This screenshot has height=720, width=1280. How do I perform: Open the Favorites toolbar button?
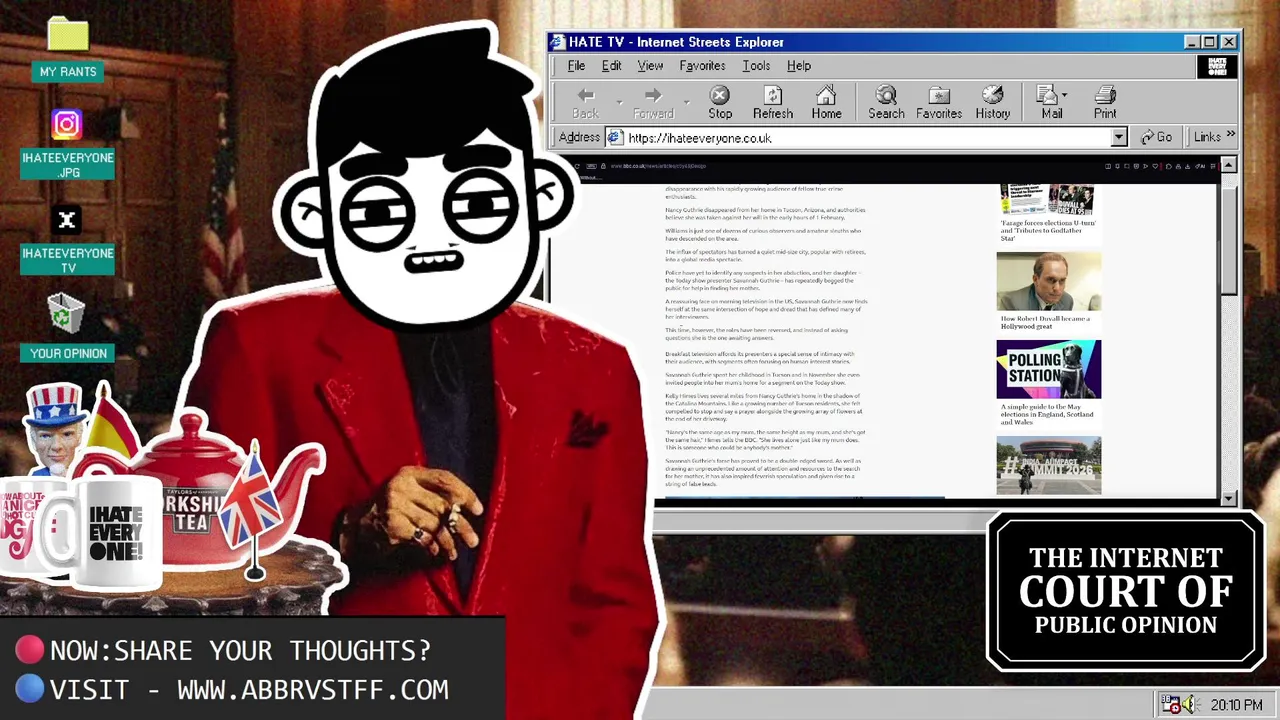tap(939, 103)
